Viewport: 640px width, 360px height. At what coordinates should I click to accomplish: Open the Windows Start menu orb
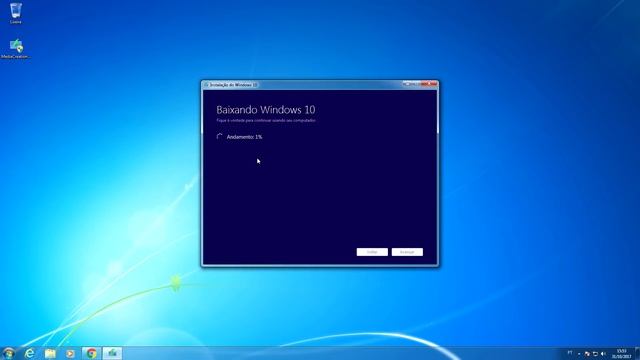[8, 353]
